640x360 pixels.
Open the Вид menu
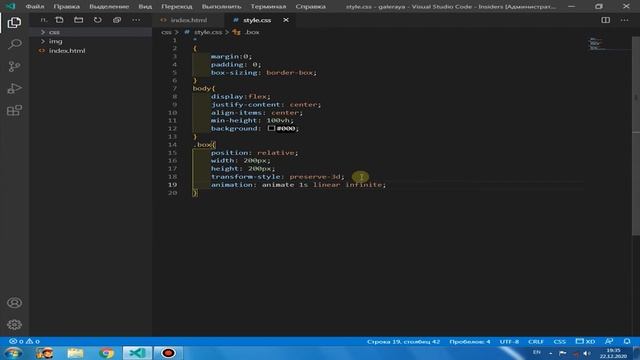pyautogui.click(x=145, y=6)
